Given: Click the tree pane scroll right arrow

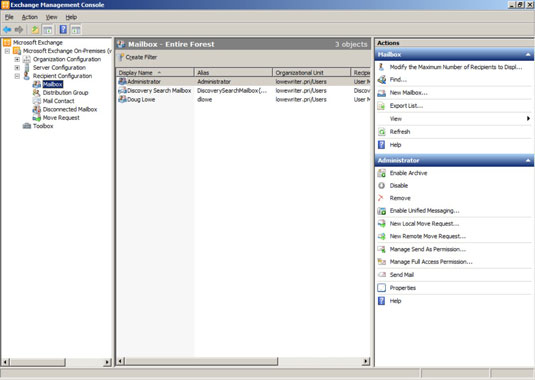Looking at the screenshot, I should click(107, 362).
